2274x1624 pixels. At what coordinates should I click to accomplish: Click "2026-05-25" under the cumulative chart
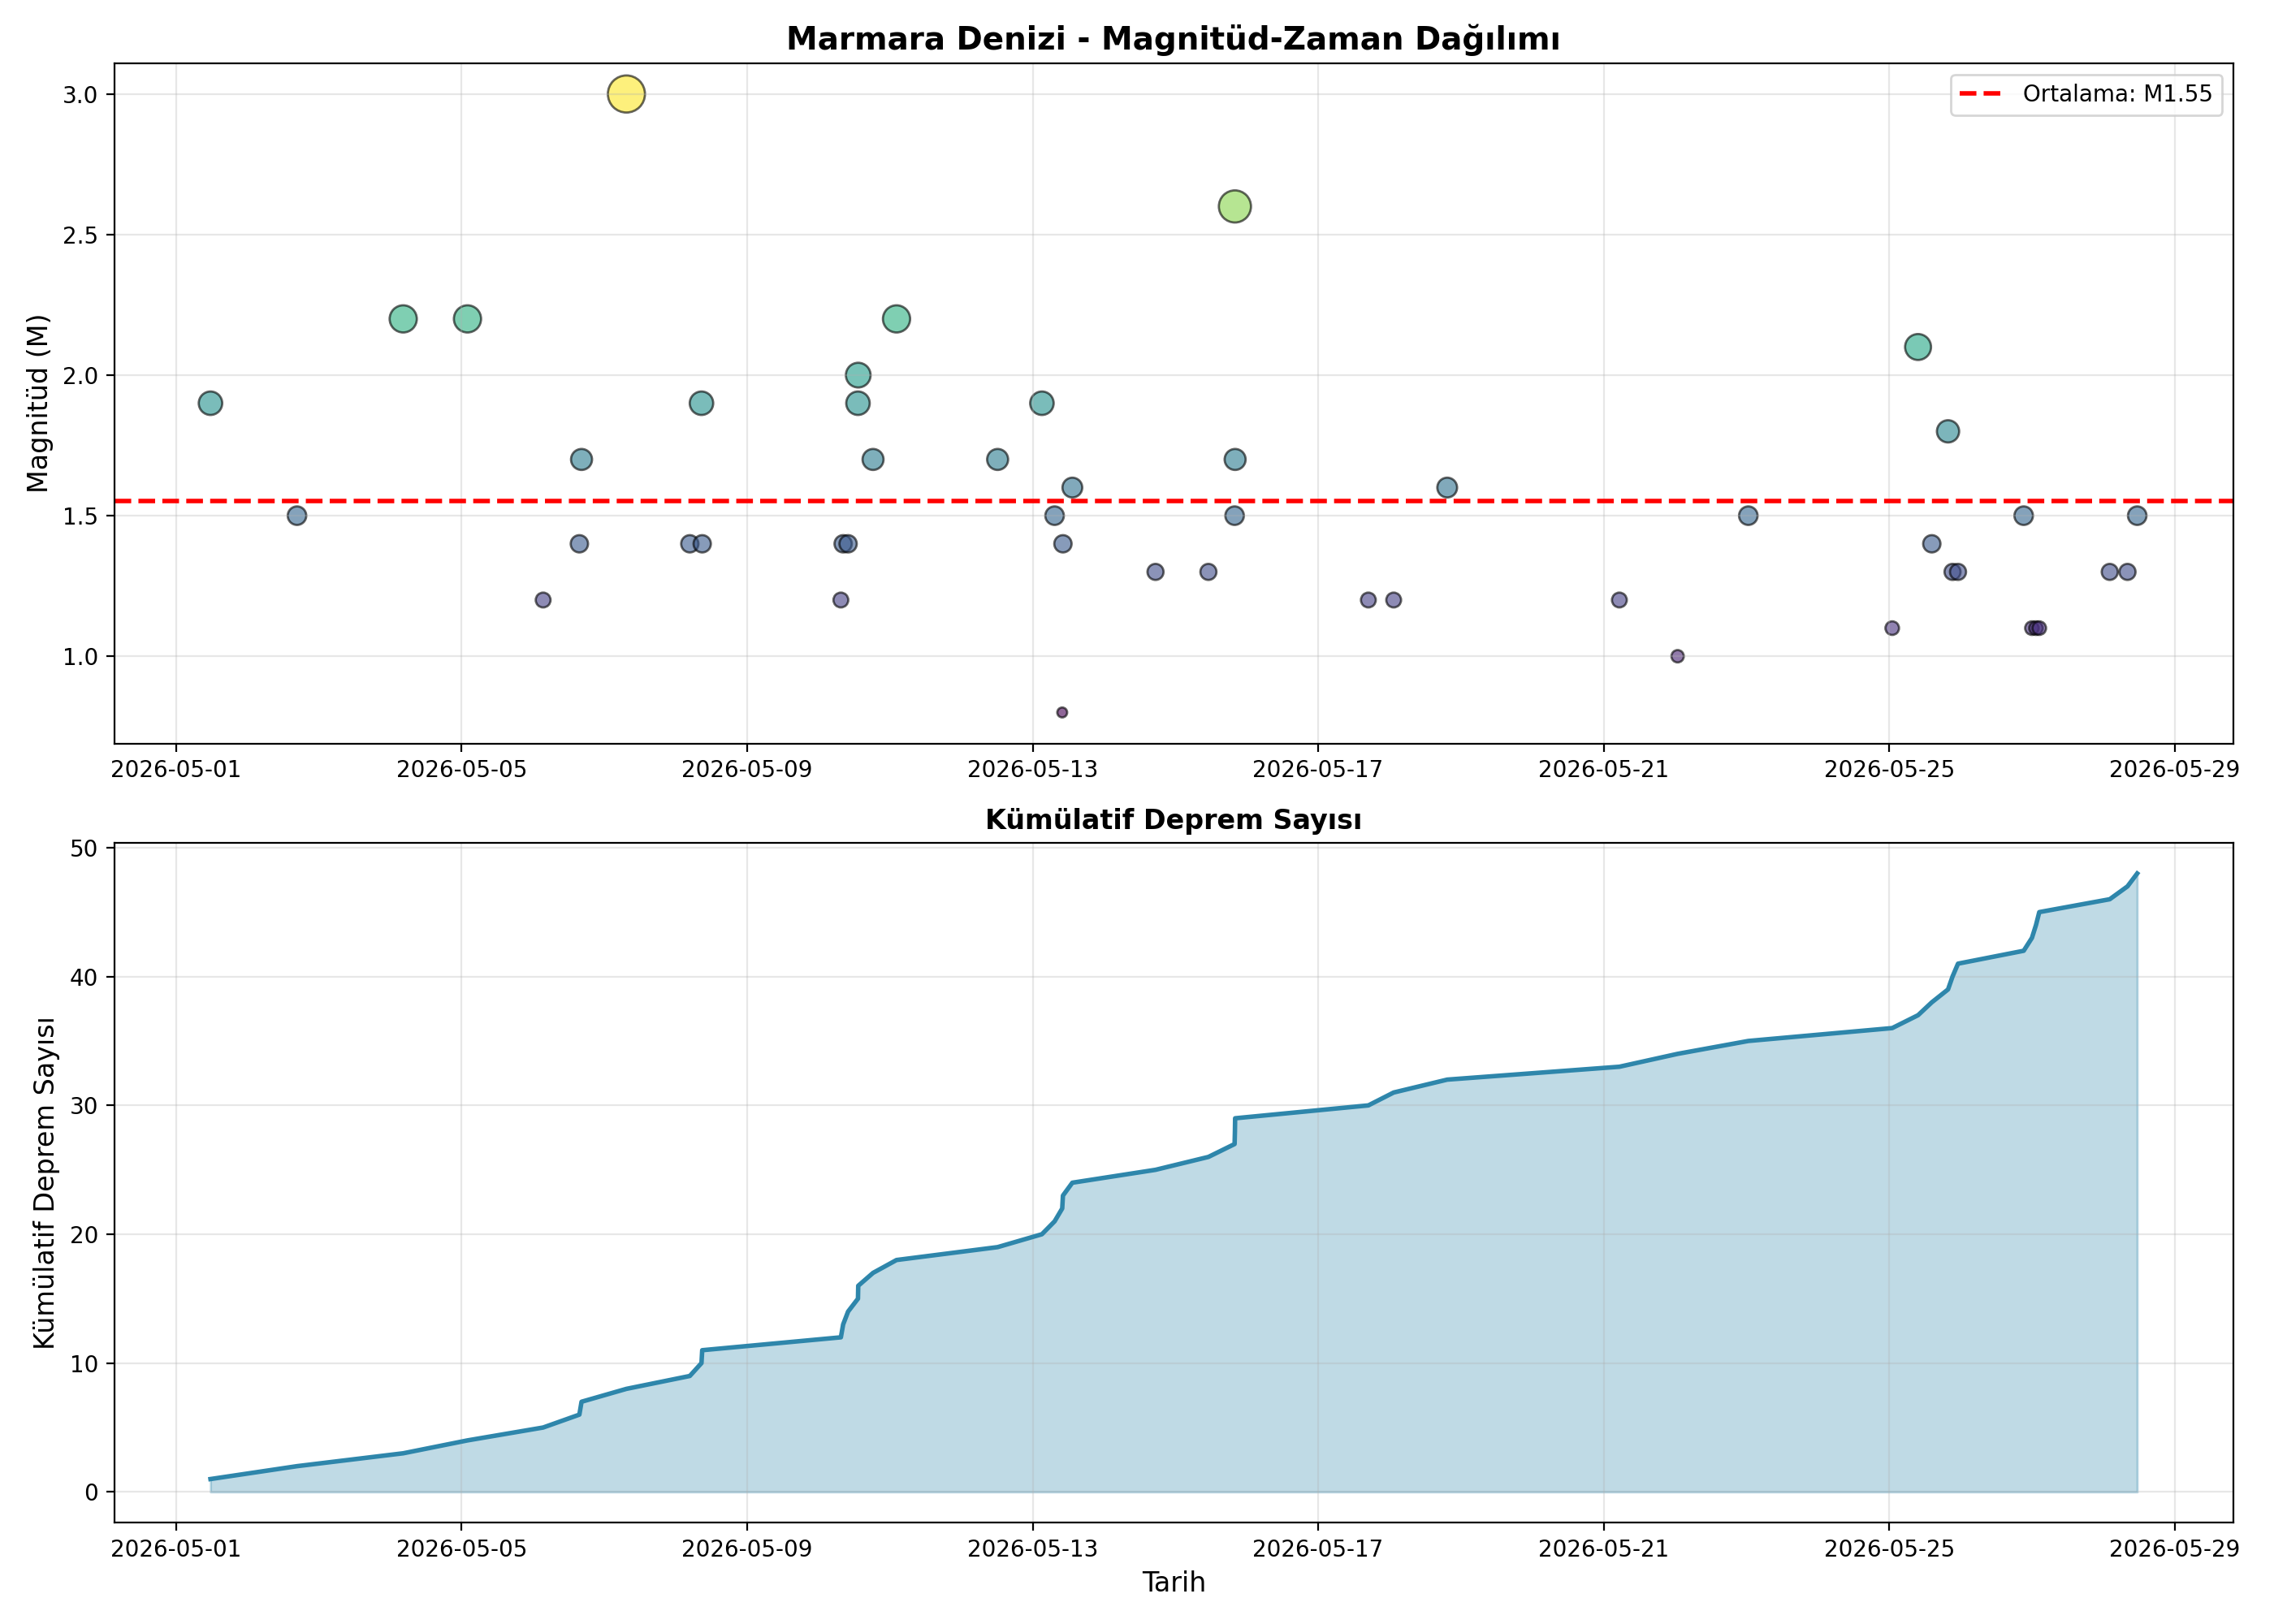point(1889,1549)
